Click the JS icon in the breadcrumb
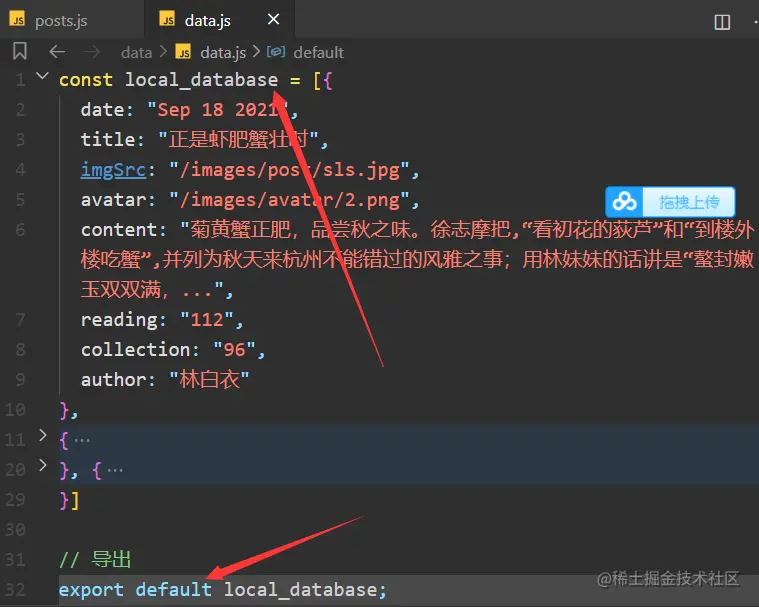759x607 pixels. pos(183,52)
